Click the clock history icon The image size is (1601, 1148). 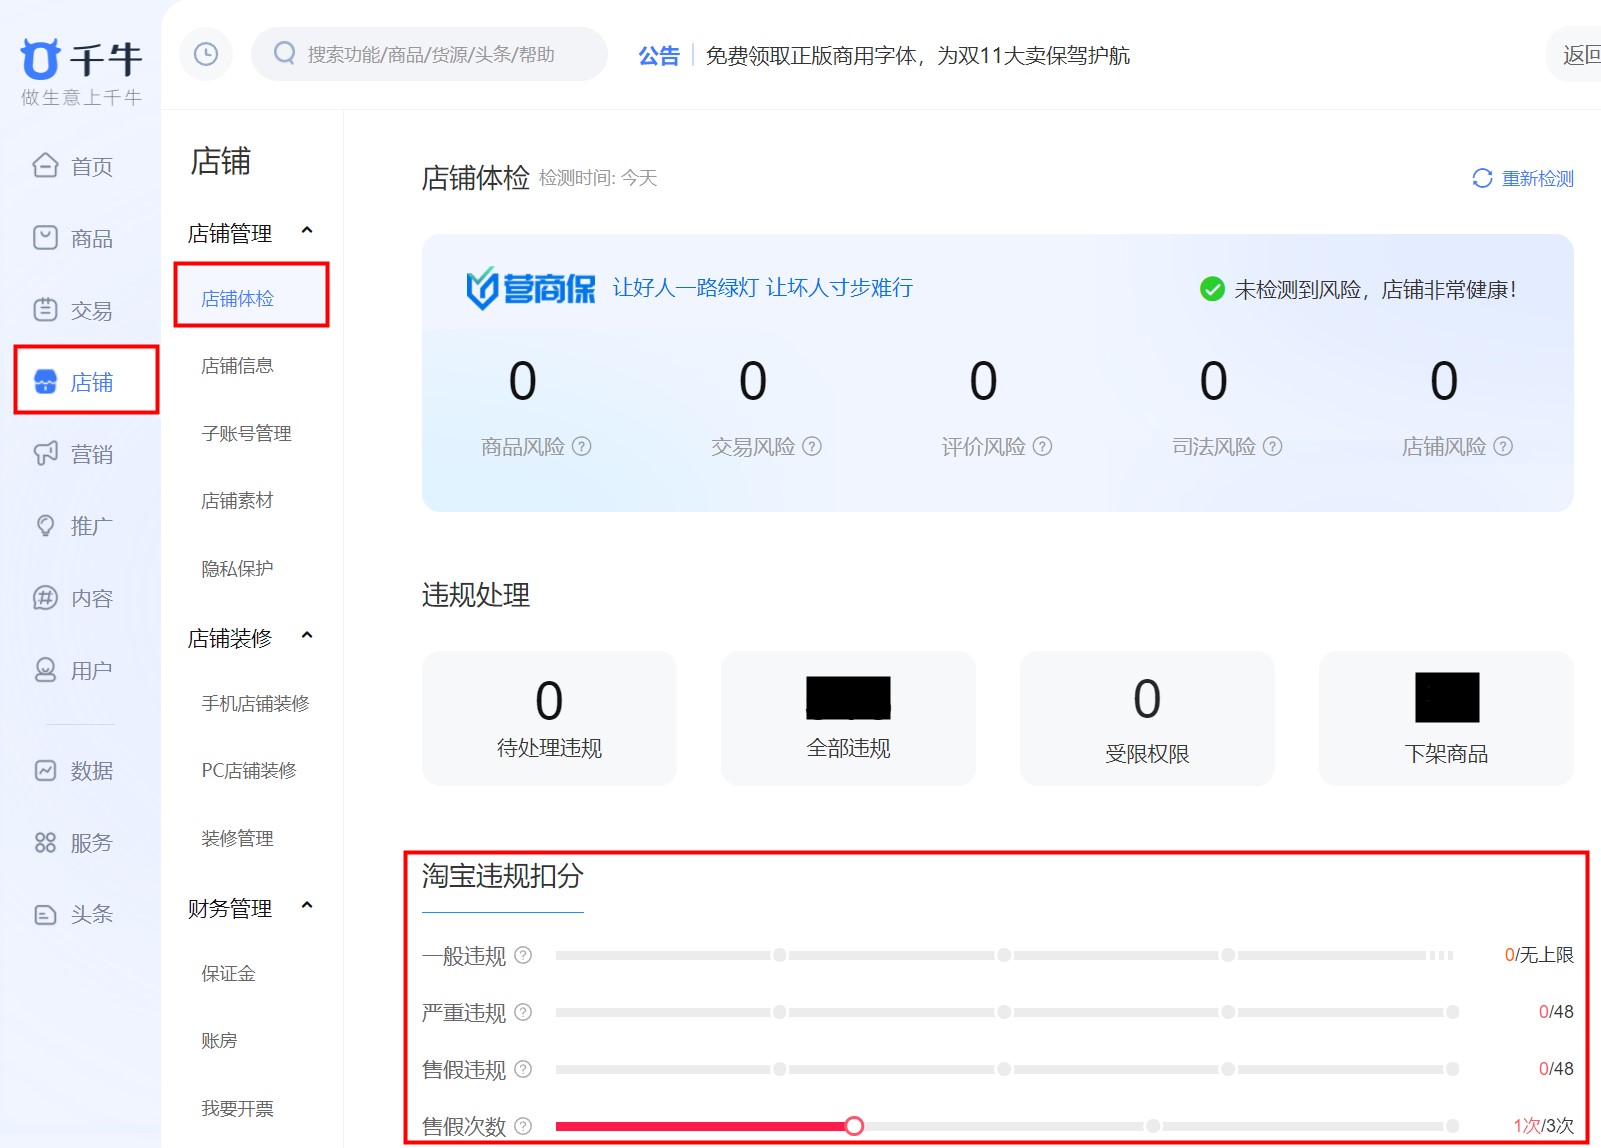(x=206, y=54)
